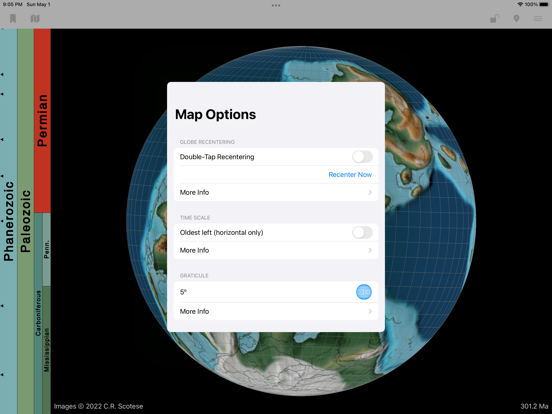Select the Mississippian subperiod bar

46,350
